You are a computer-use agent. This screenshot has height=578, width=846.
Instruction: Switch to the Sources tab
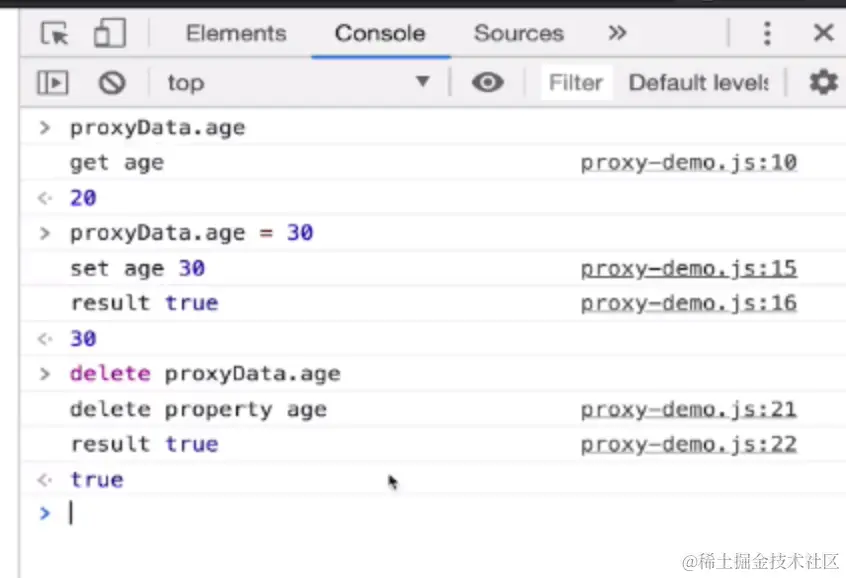click(518, 34)
